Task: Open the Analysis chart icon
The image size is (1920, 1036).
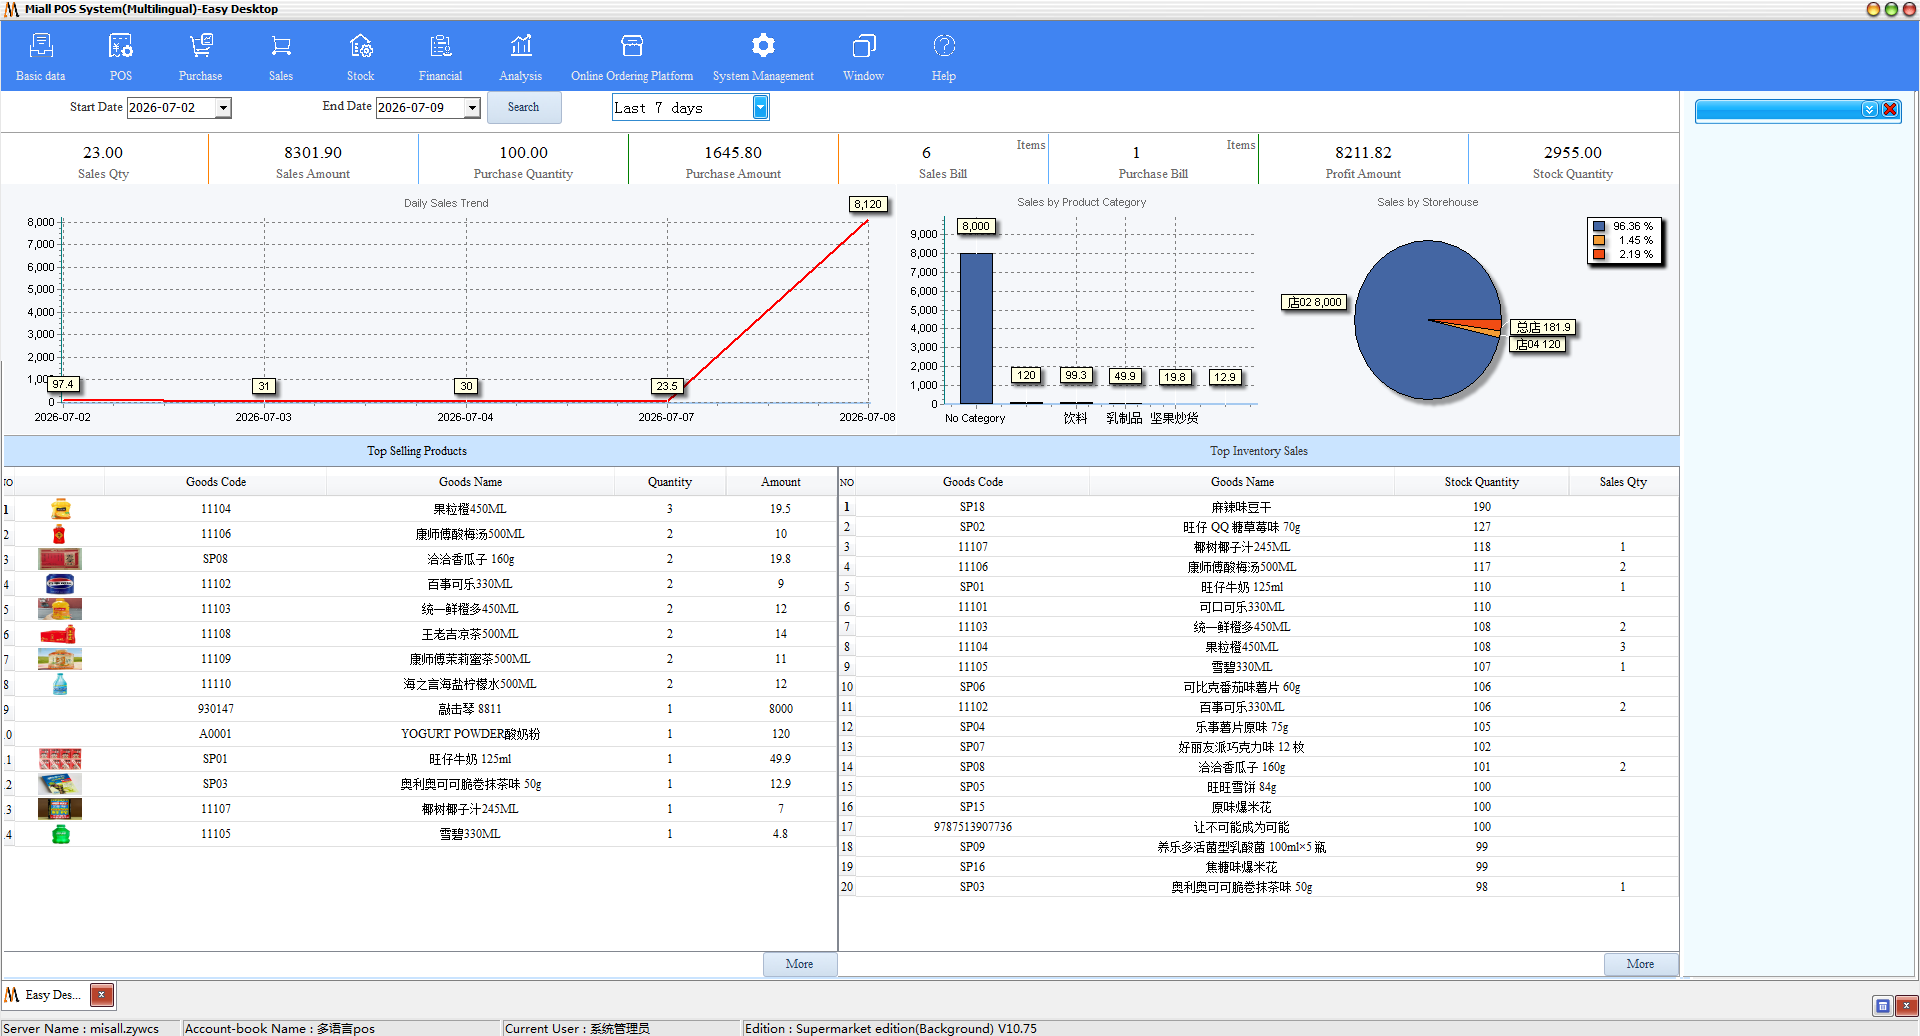Action: click(x=521, y=46)
